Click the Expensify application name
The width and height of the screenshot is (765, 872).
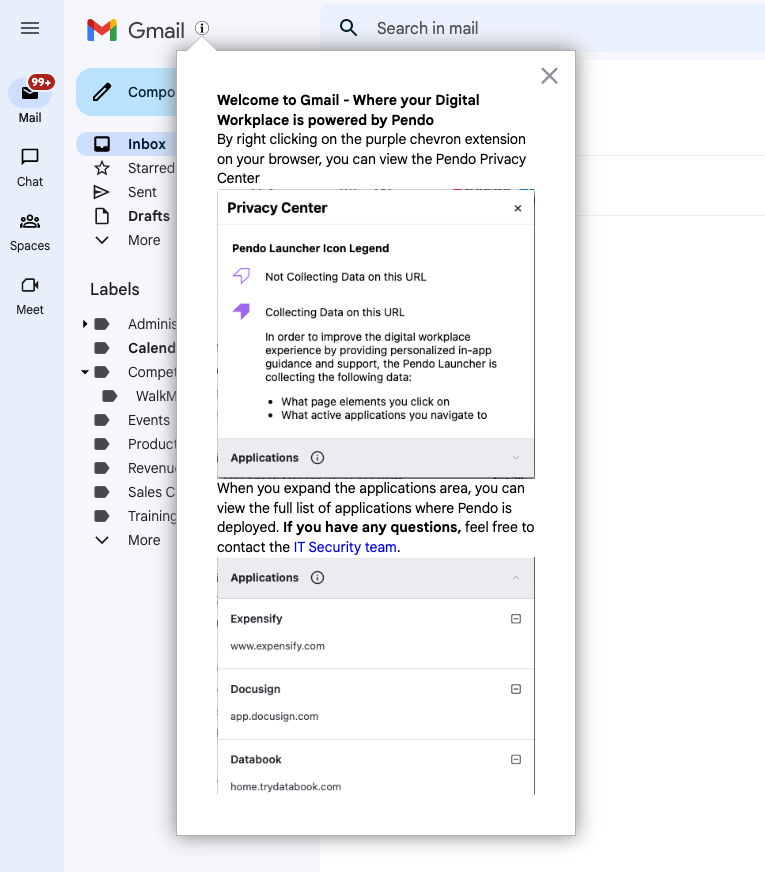(256, 619)
